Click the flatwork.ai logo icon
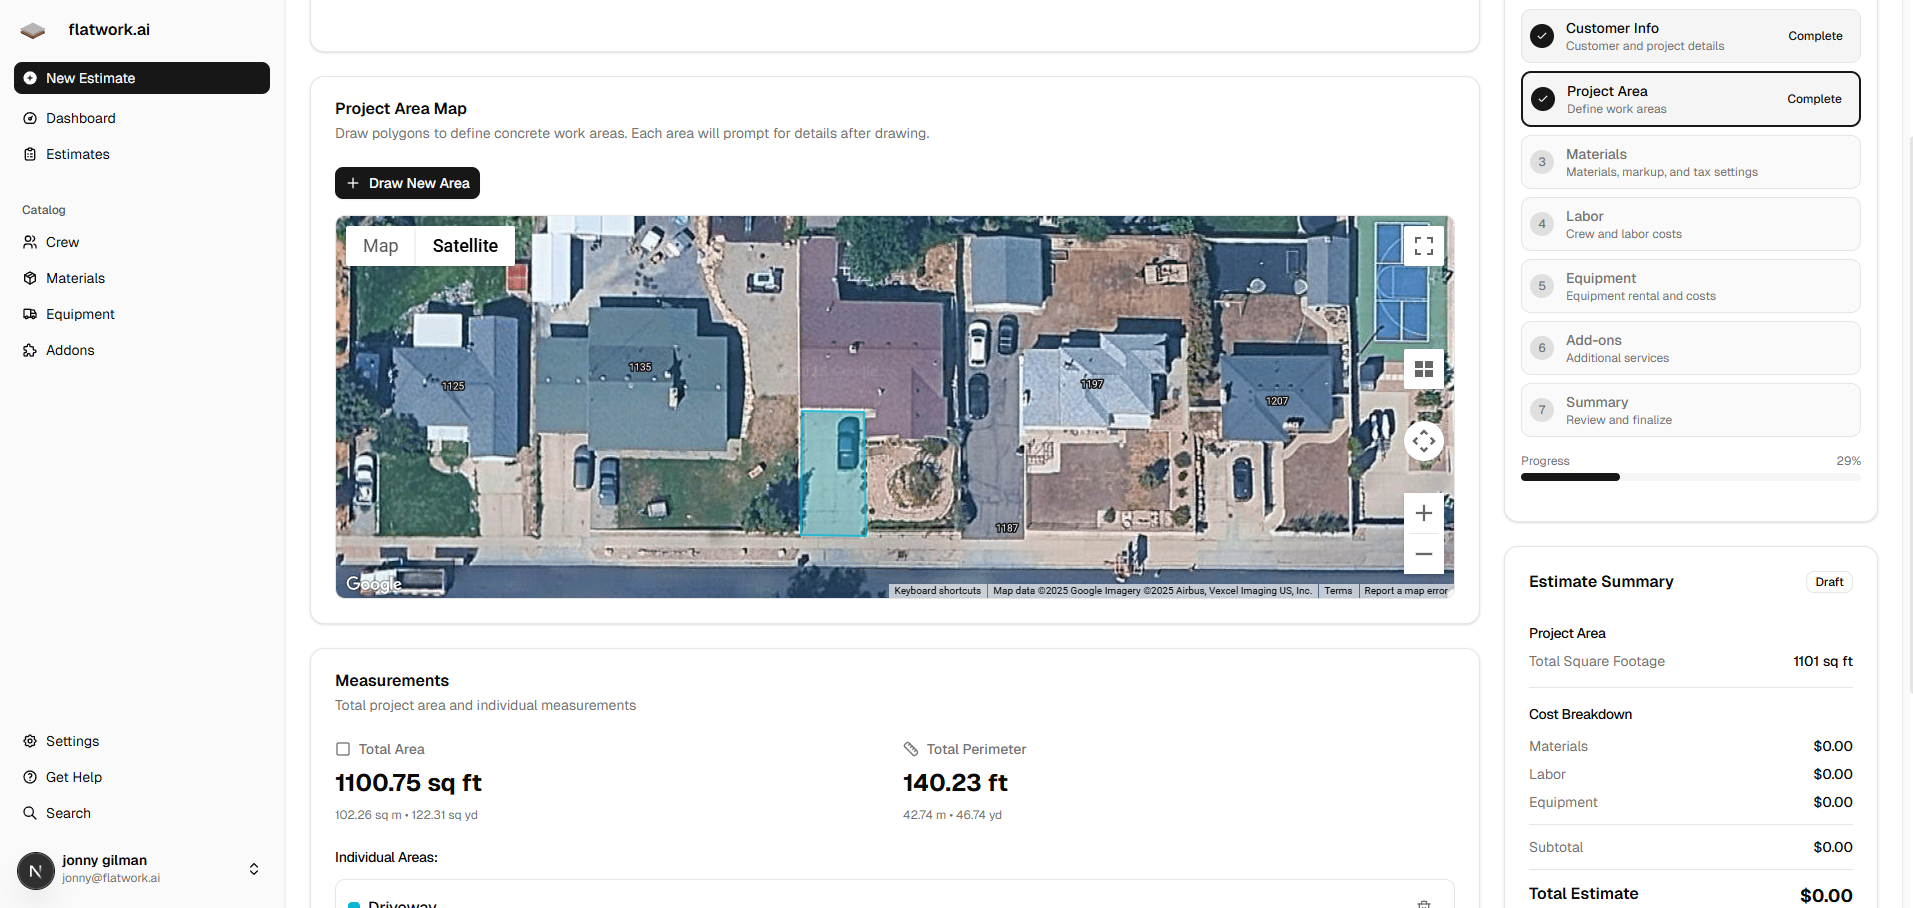The height and width of the screenshot is (908, 1913). tap(33, 30)
